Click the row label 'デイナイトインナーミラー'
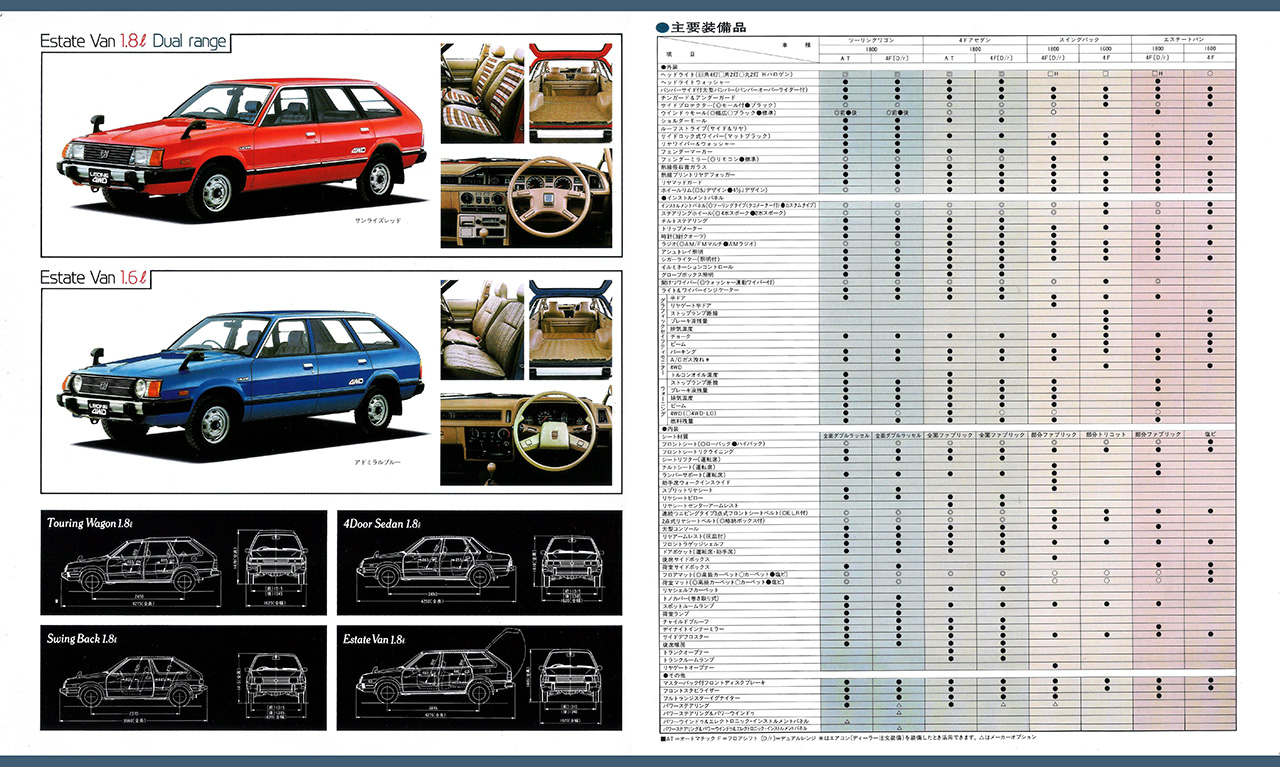Screen dimensions: 1280x767 [x=695, y=629]
